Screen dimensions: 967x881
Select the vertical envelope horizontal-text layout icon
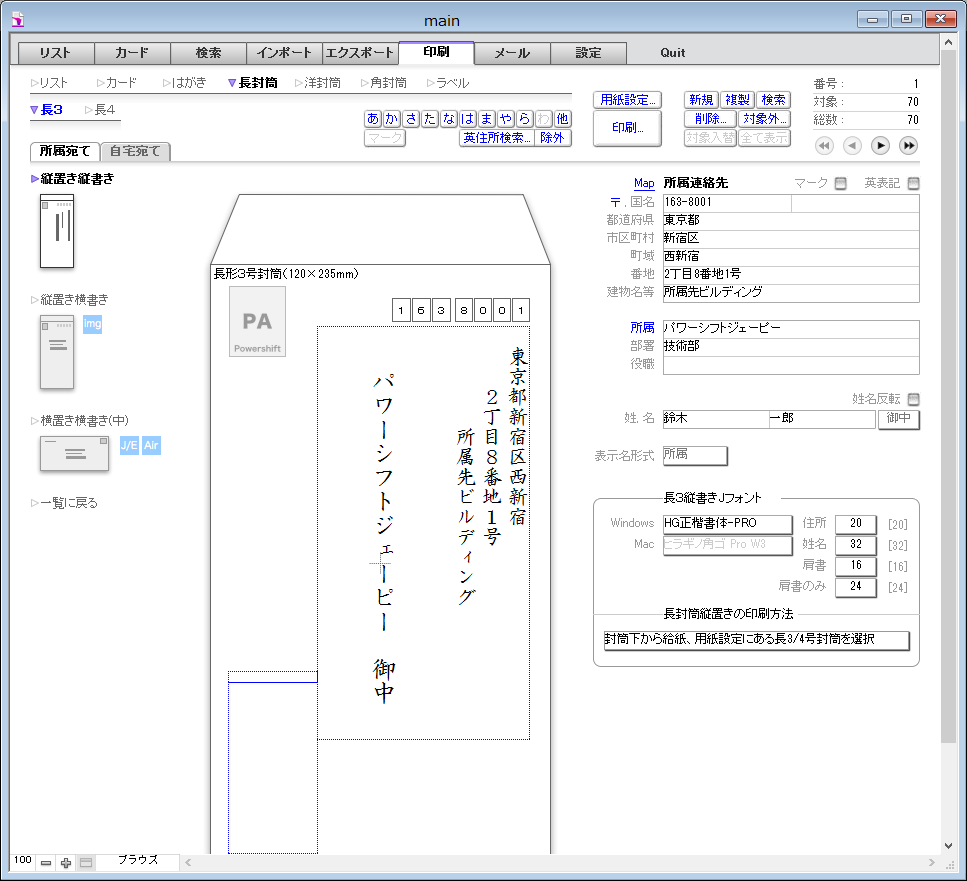point(56,352)
